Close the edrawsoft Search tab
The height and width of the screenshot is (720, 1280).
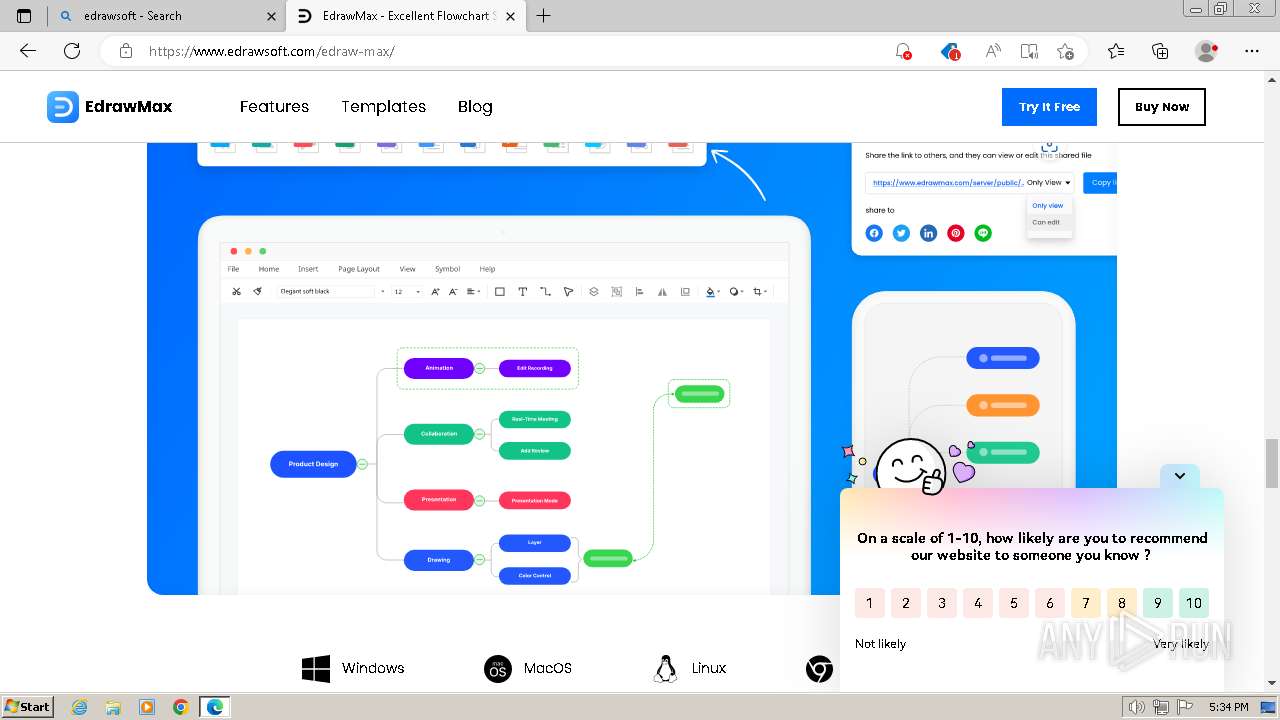(271, 16)
